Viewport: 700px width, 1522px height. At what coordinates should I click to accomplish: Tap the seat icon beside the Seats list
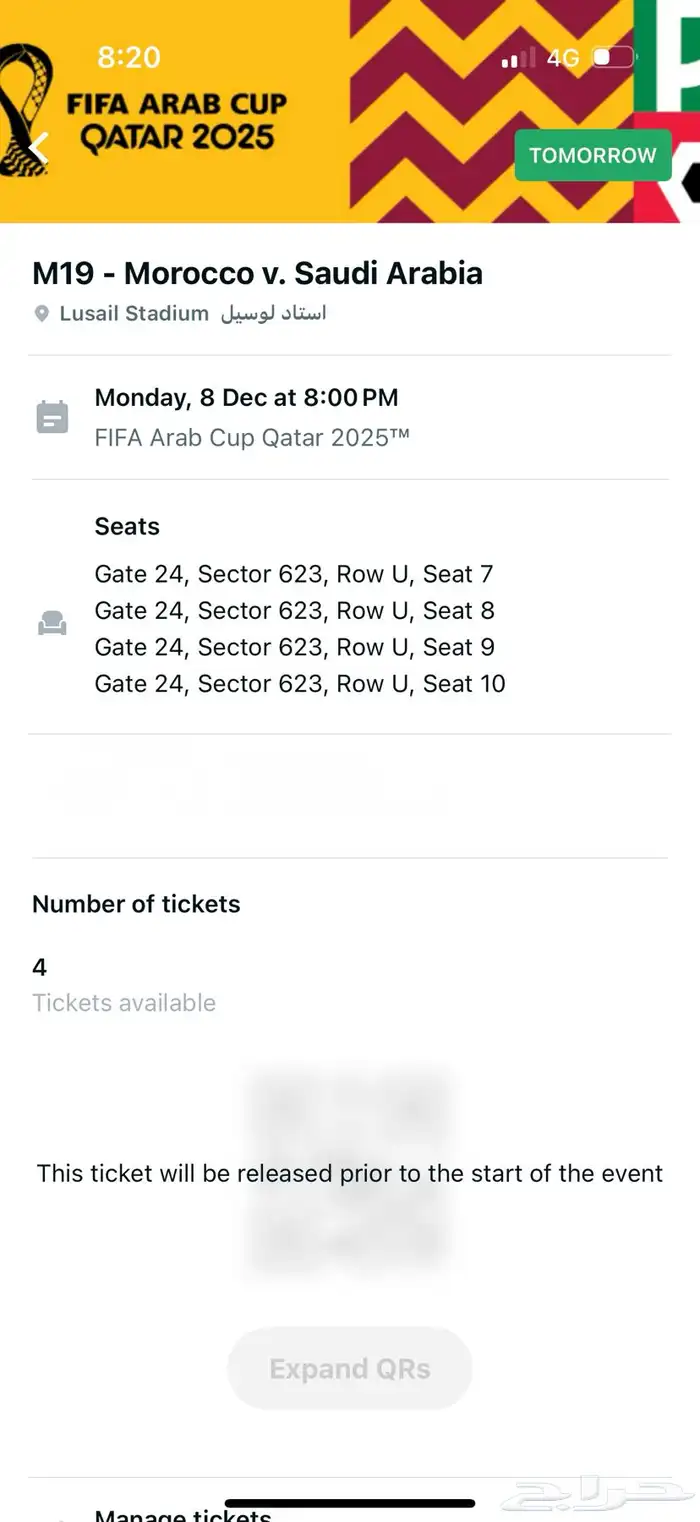pos(52,623)
